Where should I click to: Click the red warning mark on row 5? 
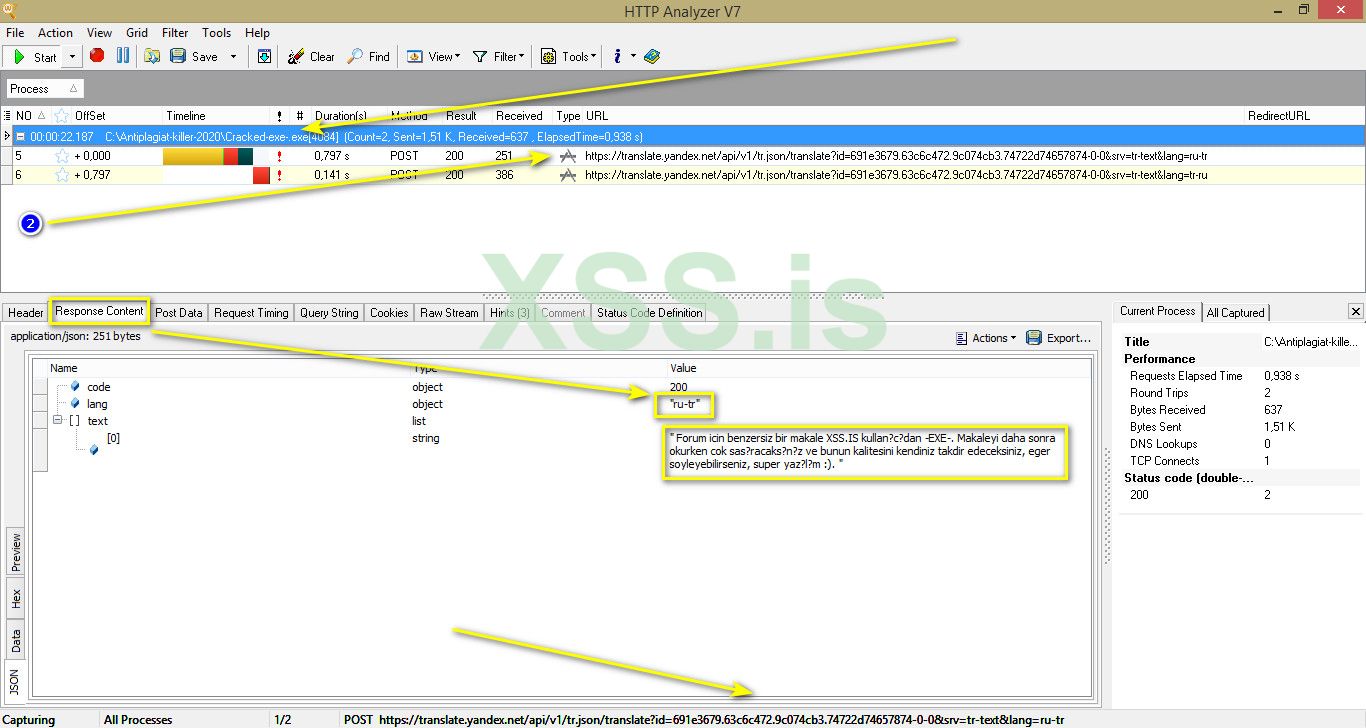point(280,156)
